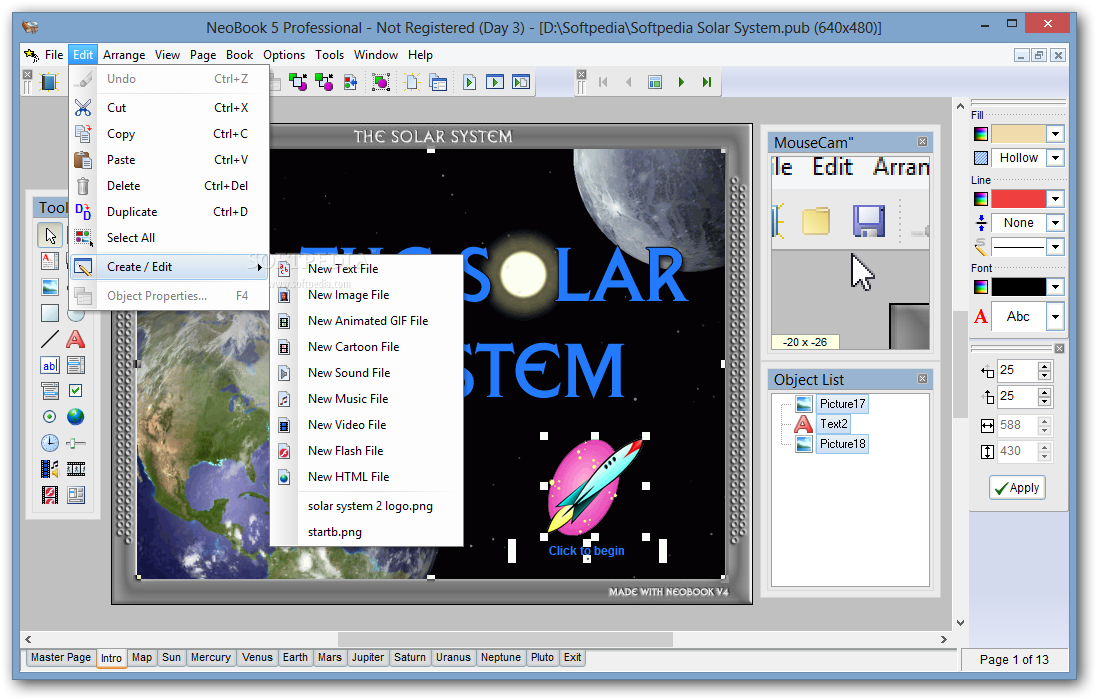This screenshot has width=1097, height=700.
Task: Select the Media Player tool with music note
Action: click(x=50, y=469)
